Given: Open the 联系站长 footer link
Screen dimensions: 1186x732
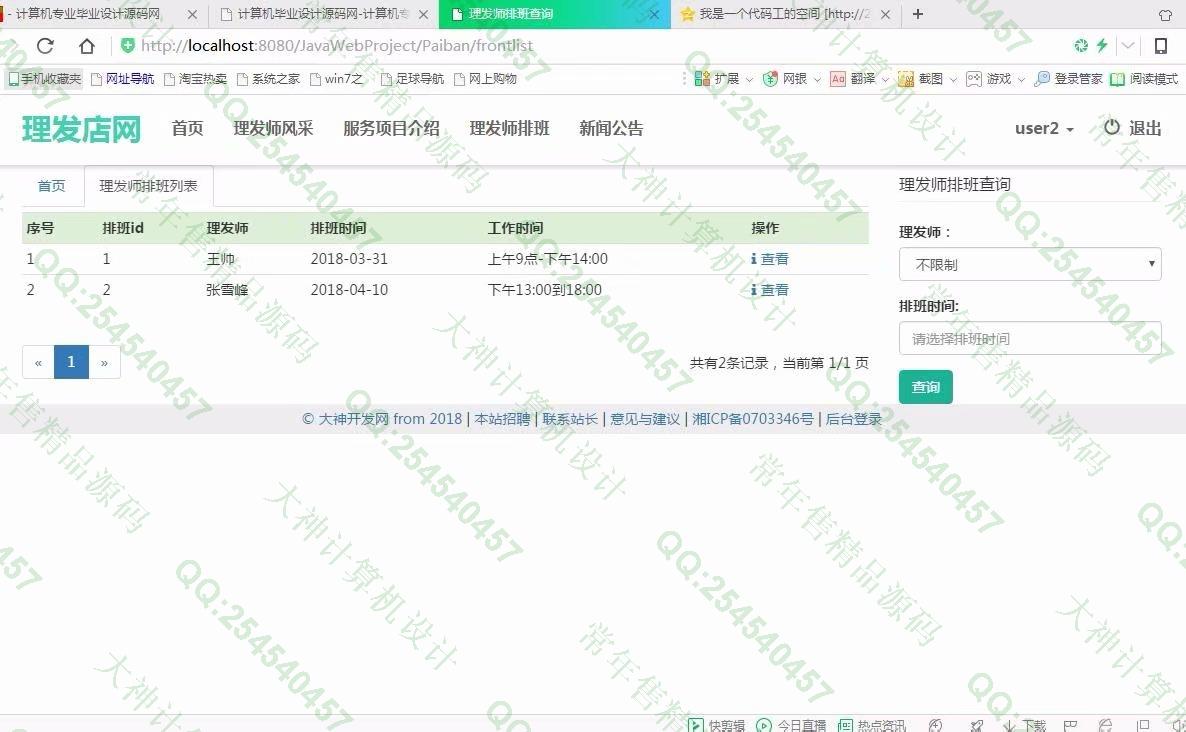Looking at the screenshot, I should [x=570, y=419].
